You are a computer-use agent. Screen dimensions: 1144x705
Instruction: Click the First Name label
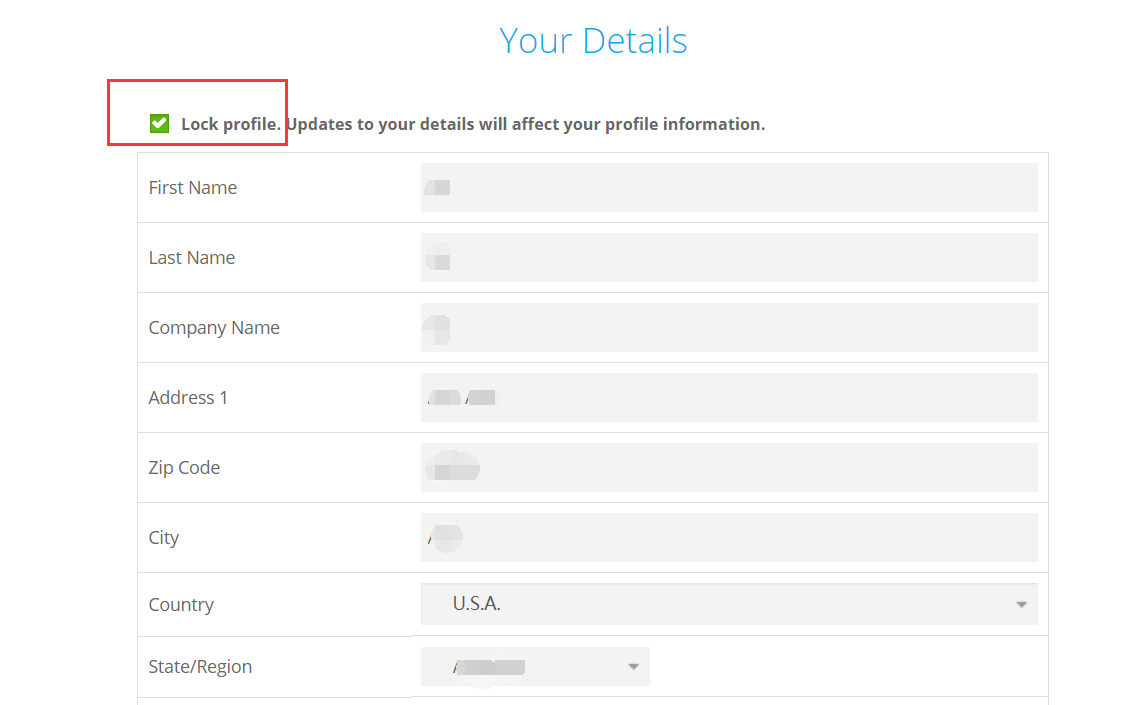[193, 188]
